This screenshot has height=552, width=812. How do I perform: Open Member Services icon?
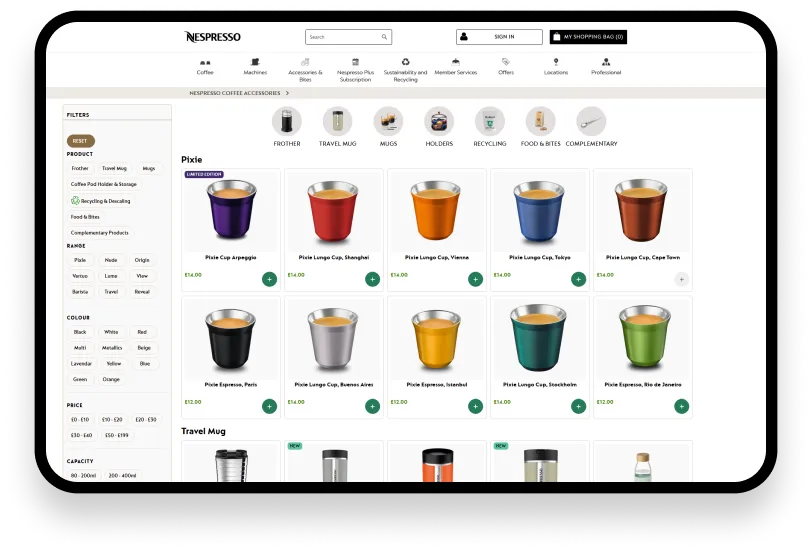click(x=456, y=62)
